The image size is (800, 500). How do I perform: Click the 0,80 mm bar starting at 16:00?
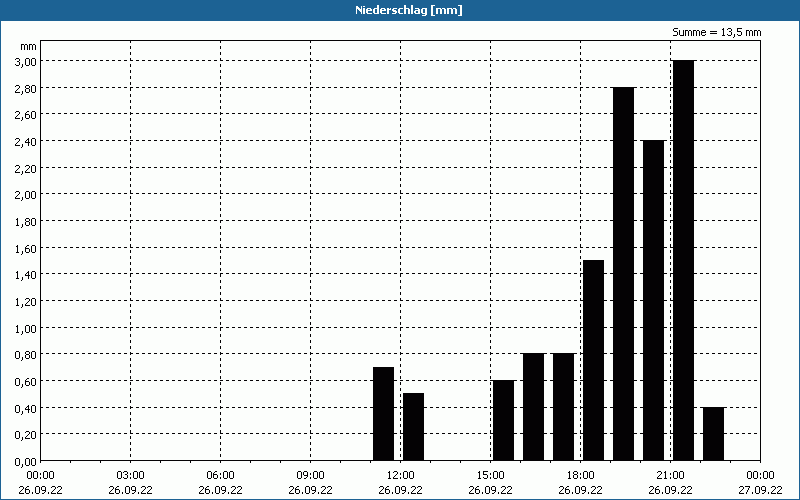click(x=534, y=407)
